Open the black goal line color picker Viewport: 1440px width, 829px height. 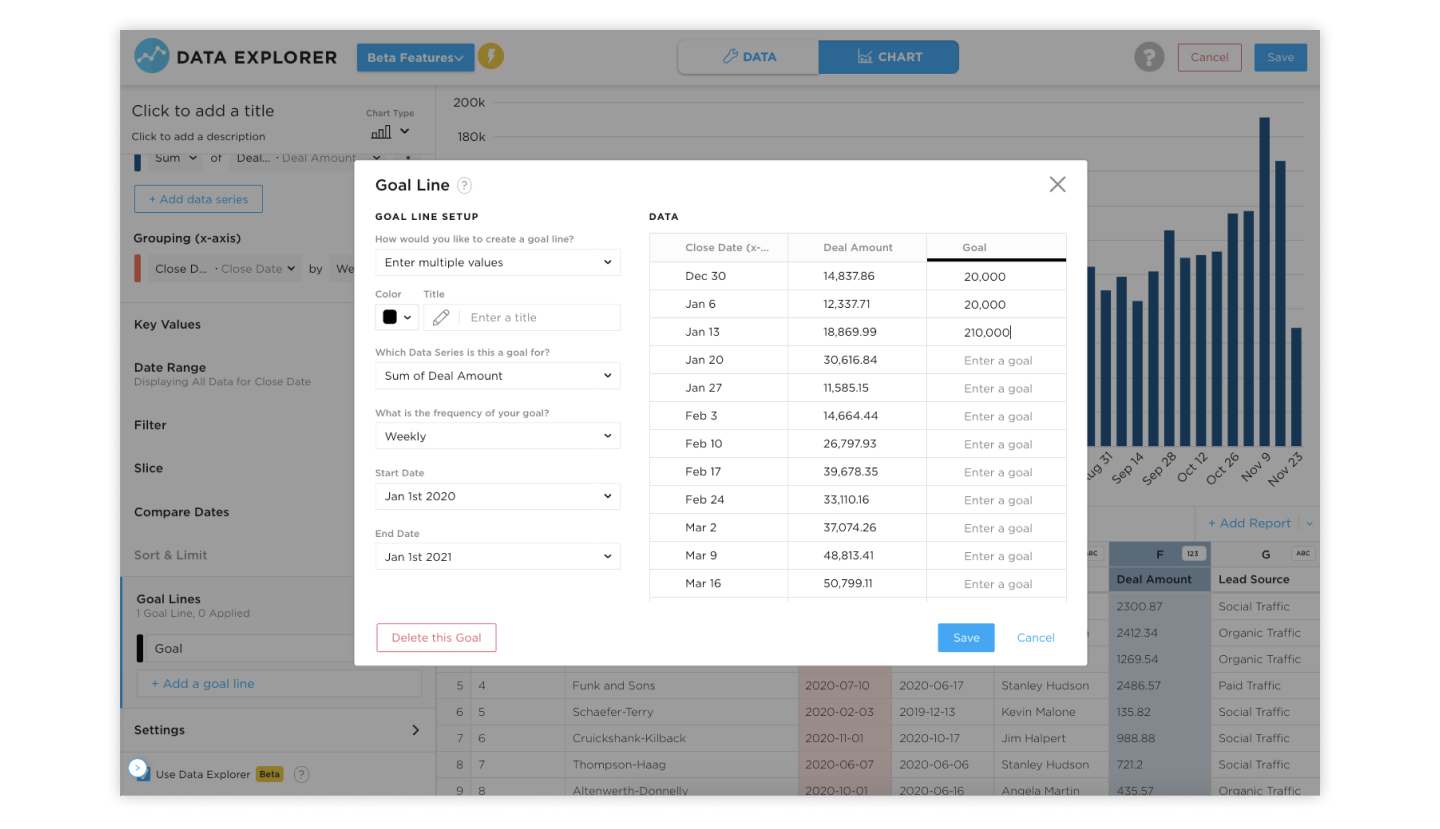(x=397, y=317)
